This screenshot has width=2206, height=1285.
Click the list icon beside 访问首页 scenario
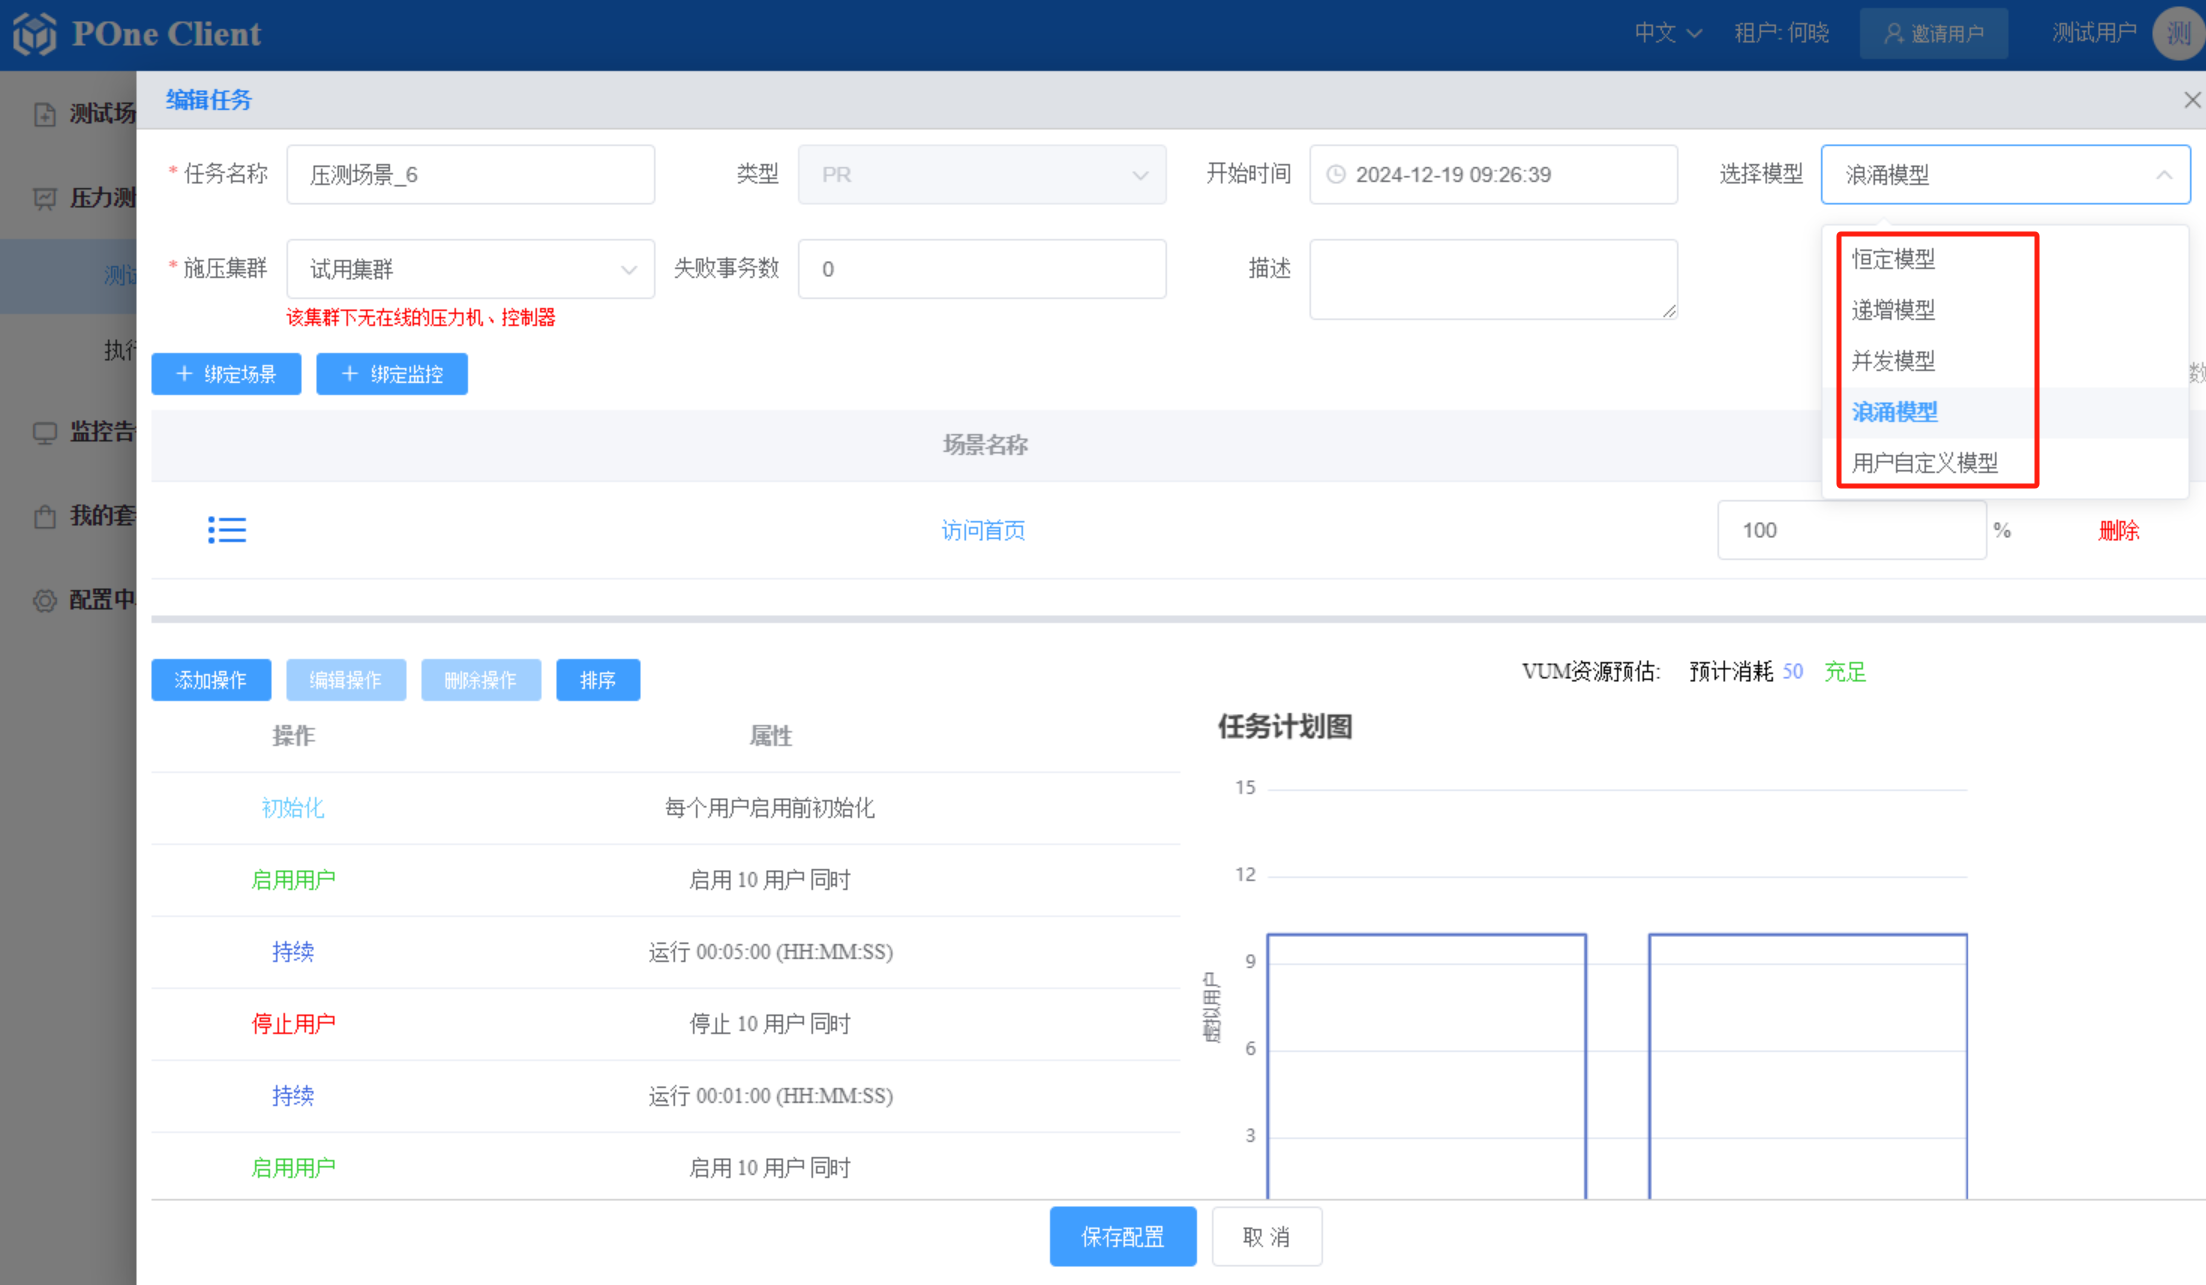pyautogui.click(x=227, y=530)
